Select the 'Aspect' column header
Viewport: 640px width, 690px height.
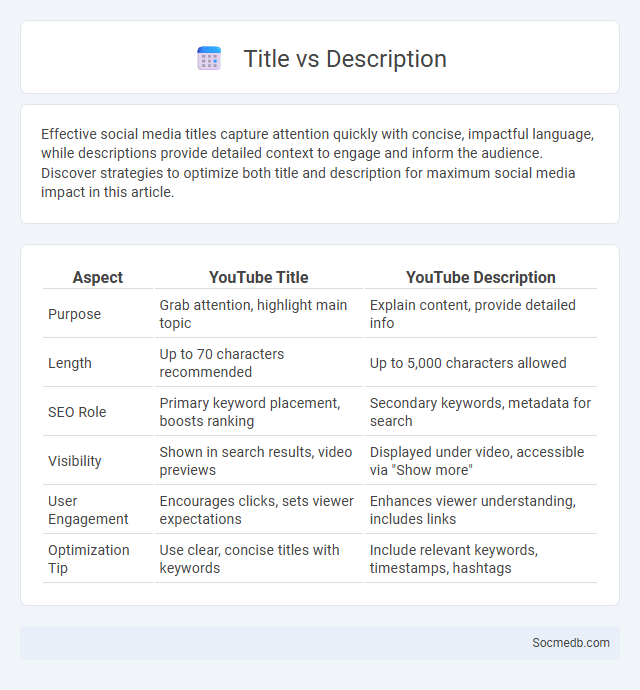(98, 277)
